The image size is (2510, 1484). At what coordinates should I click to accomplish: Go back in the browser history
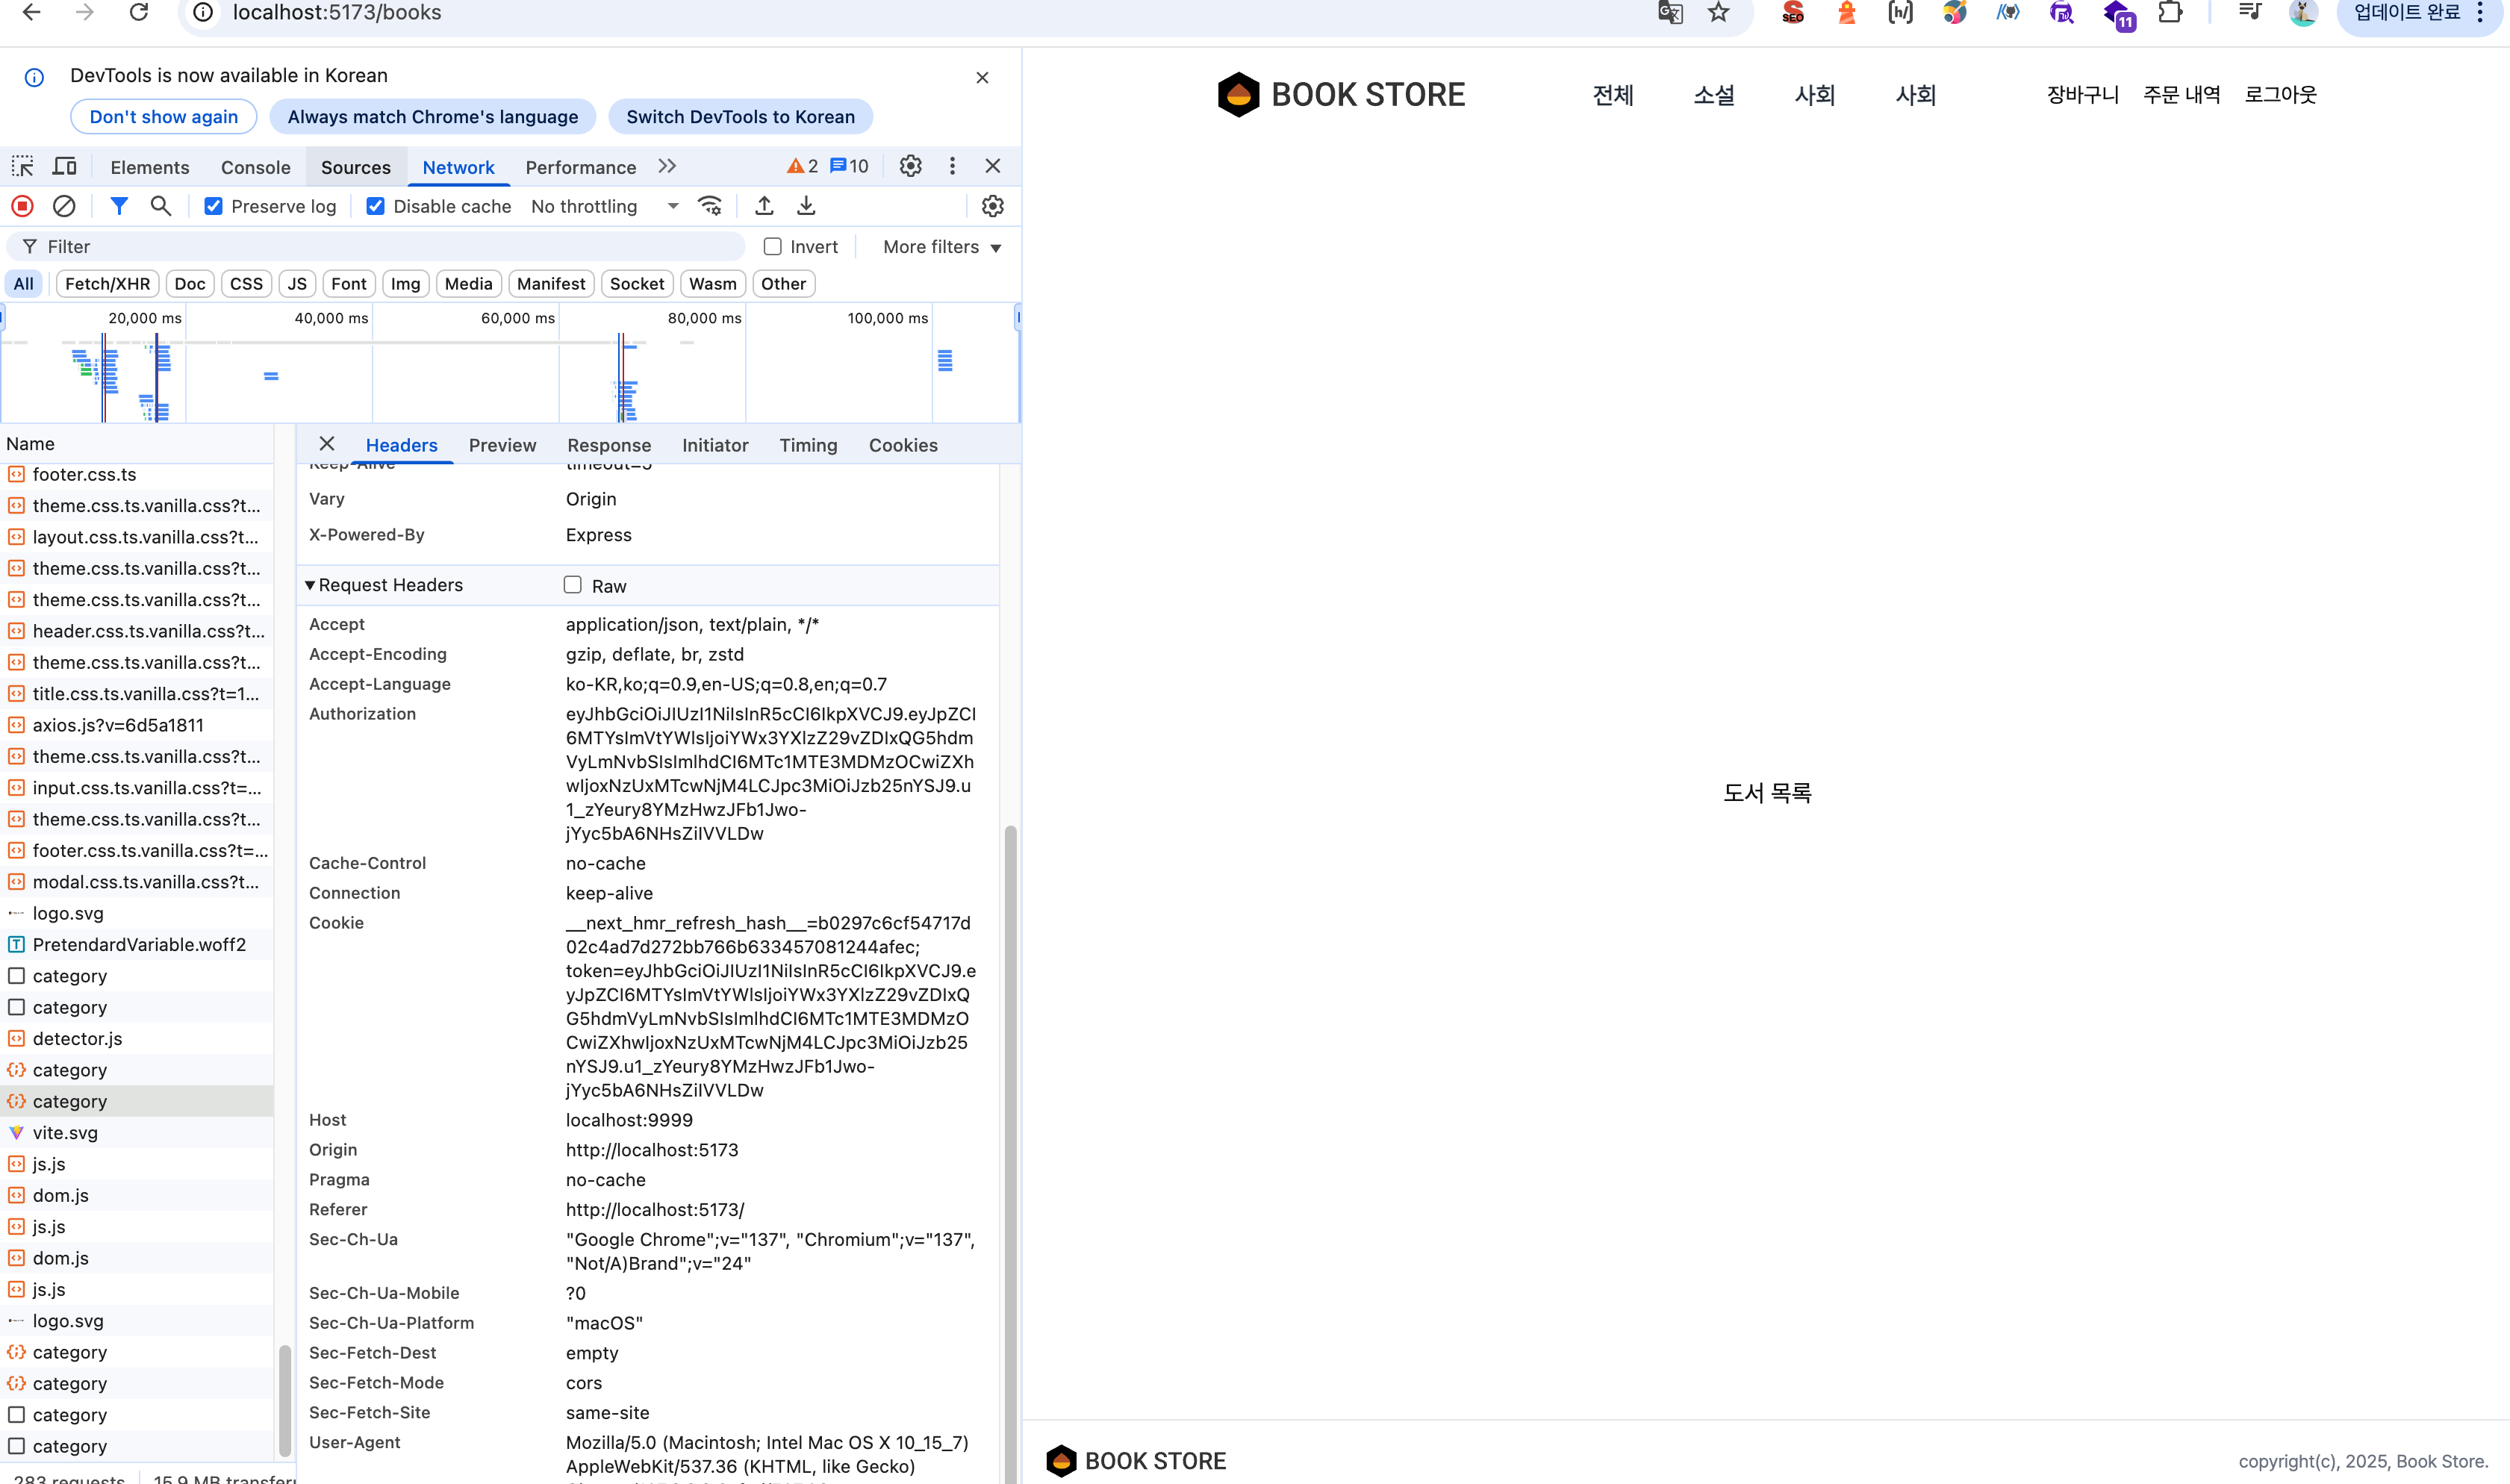coord(31,12)
